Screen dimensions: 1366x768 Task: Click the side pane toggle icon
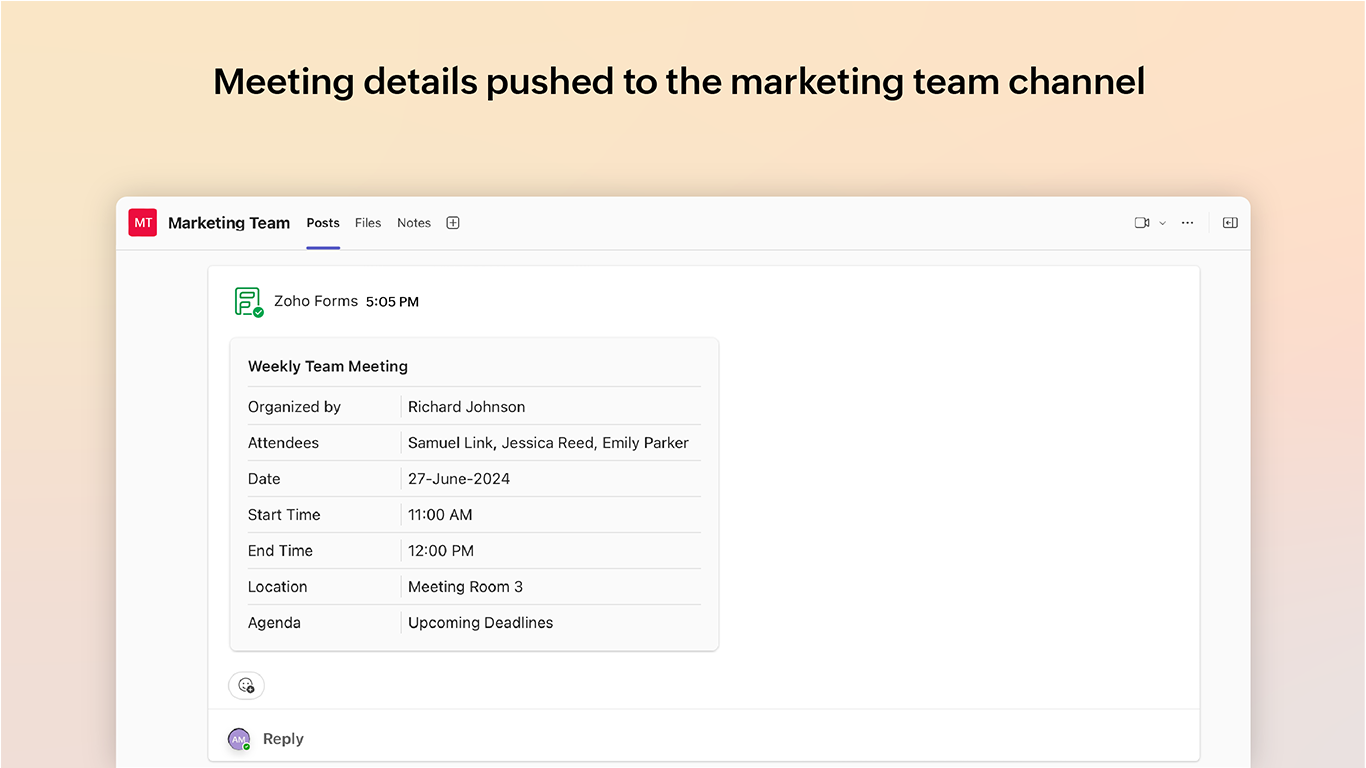[1230, 223]
